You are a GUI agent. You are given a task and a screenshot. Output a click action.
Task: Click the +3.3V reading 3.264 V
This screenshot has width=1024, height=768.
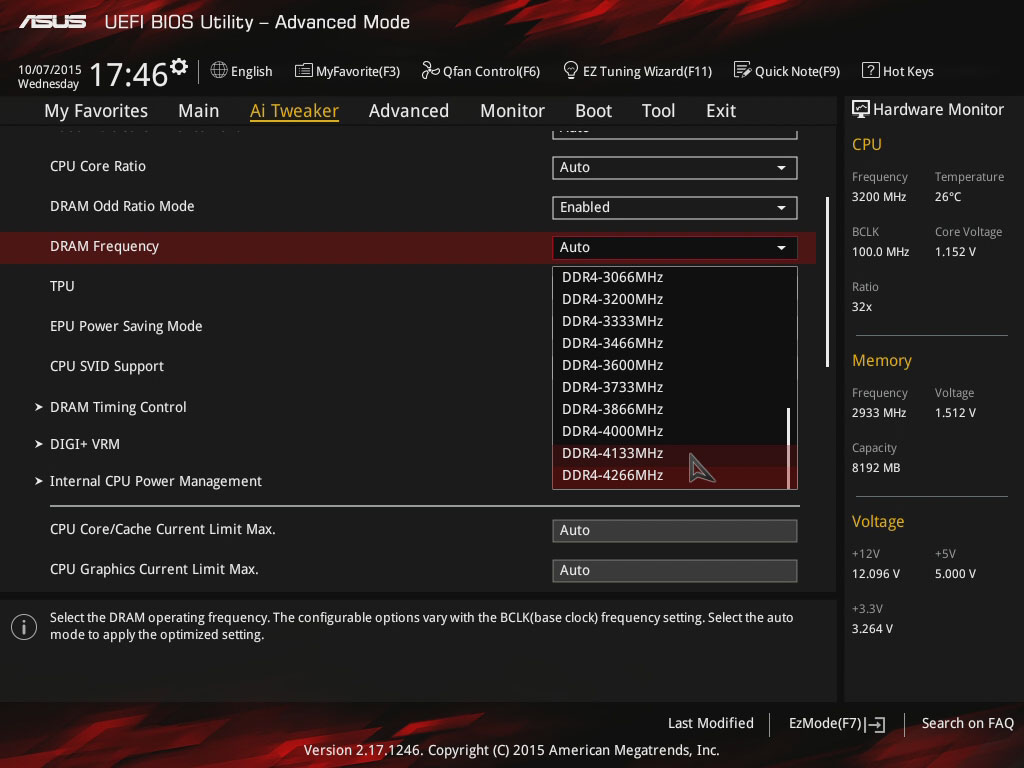[x=872, y=629]
